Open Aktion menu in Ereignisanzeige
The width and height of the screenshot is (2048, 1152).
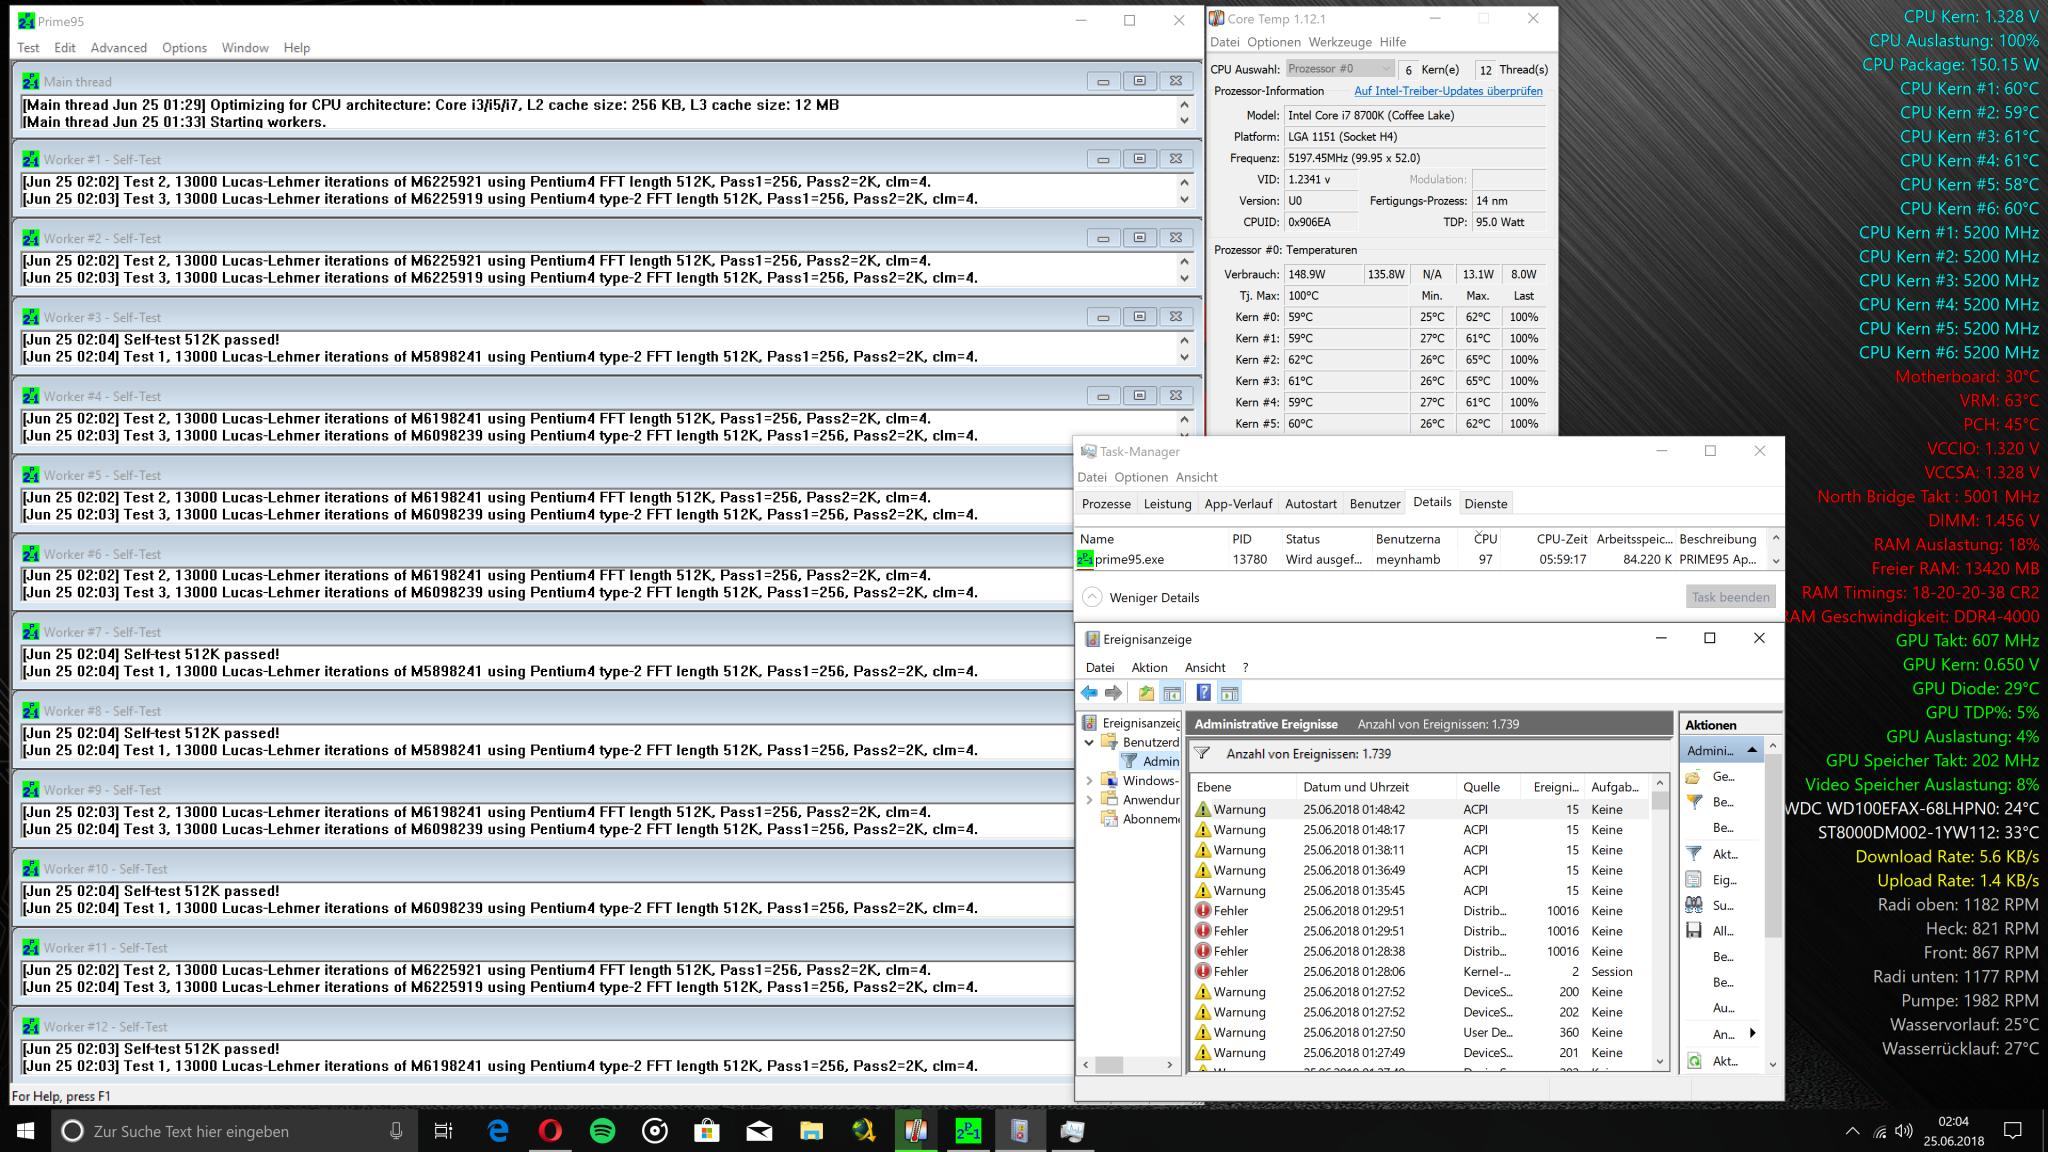pyautogui.click(x=1149, y=667)
